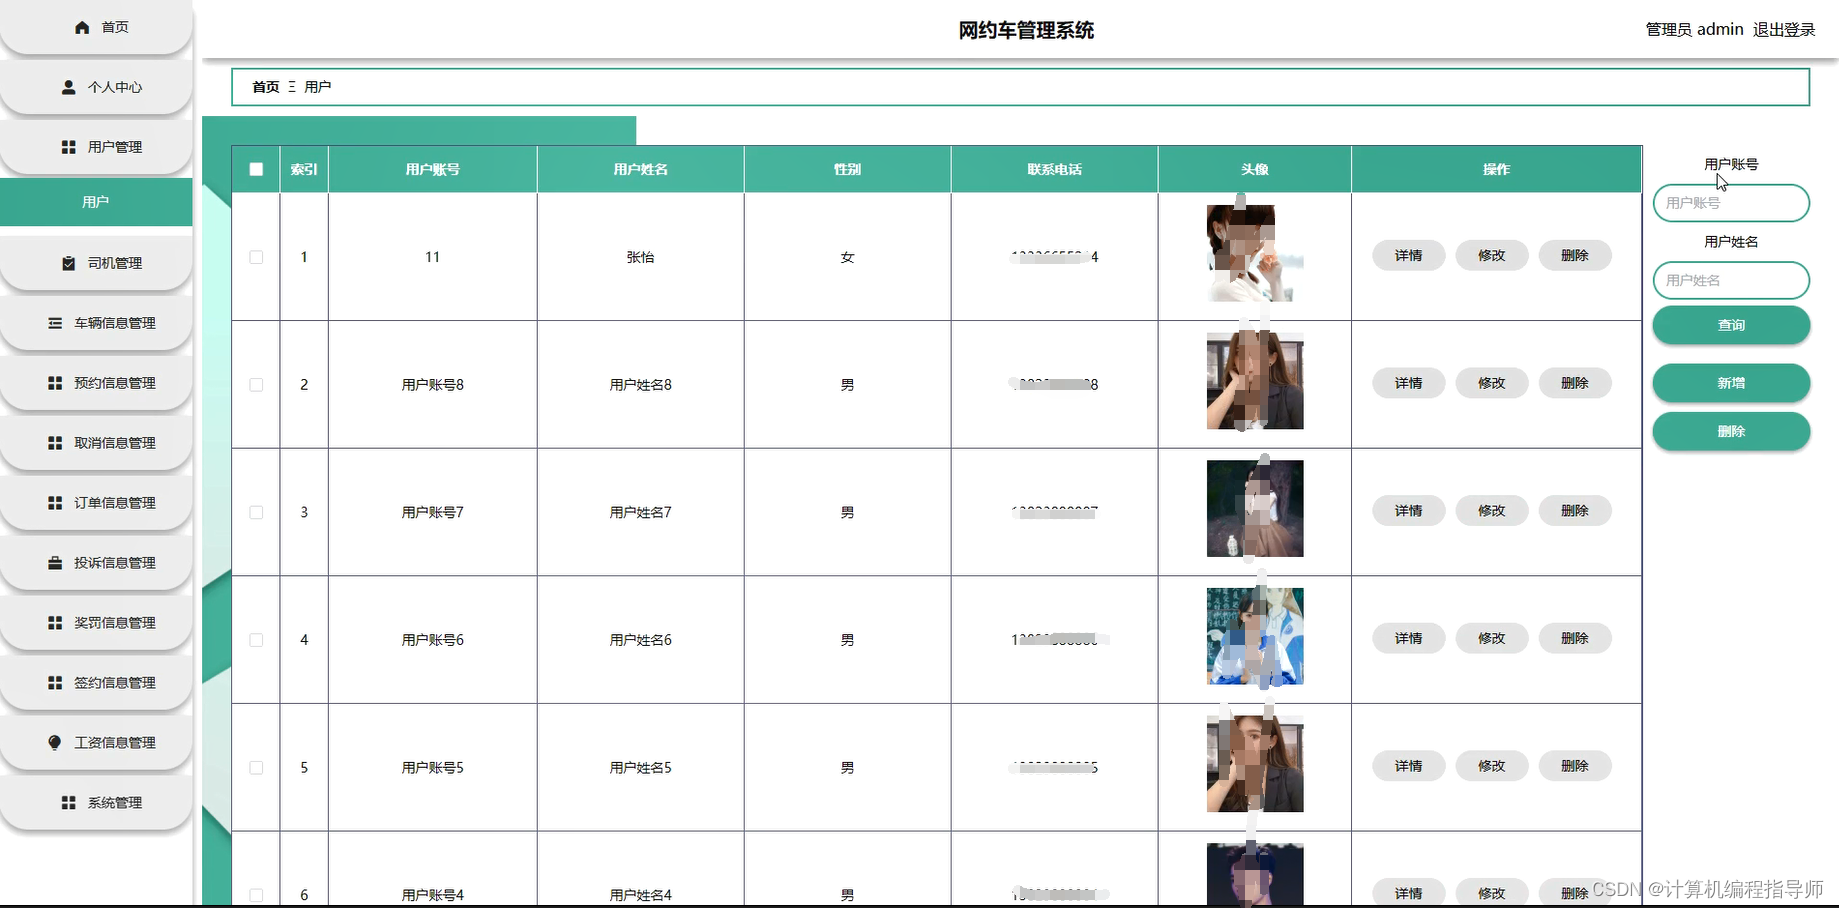Click the 用户姓名 column header

(640, 169)
